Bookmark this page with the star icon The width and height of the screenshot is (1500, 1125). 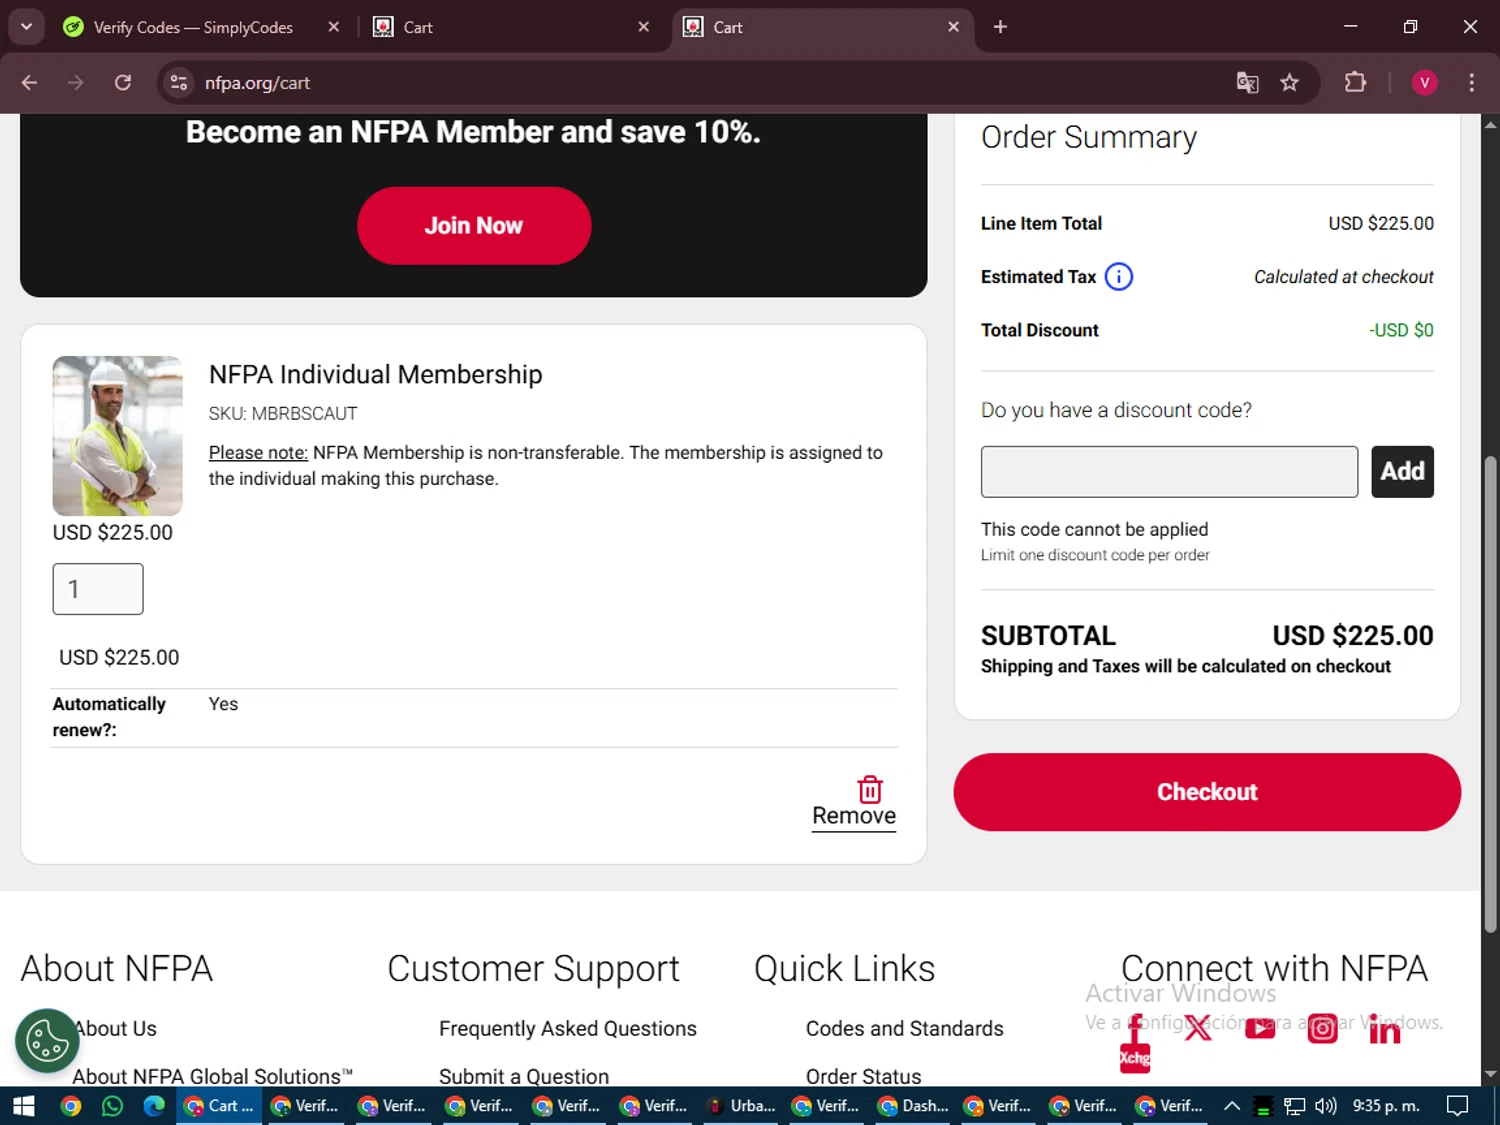[x=1289, y=83]
